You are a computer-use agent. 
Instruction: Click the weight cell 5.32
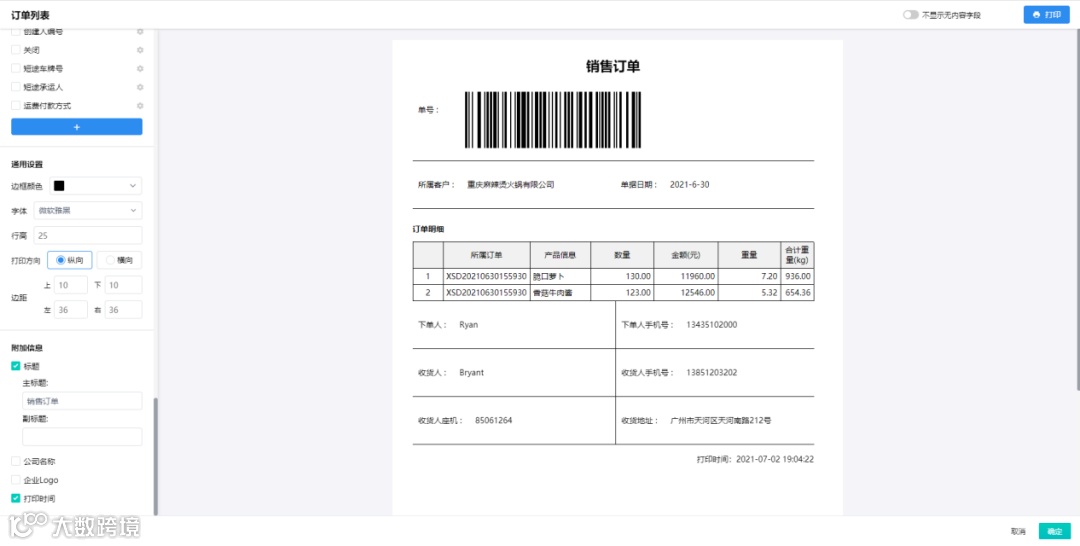coord(749,293)
